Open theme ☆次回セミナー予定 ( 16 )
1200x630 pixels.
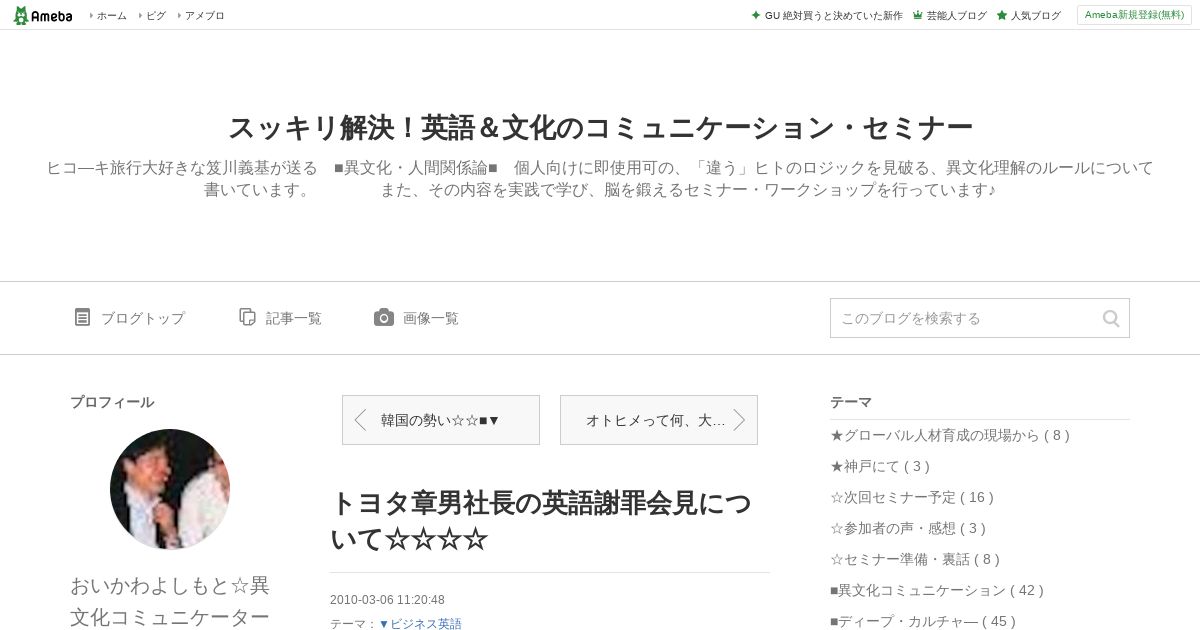click(x=912, y=497)
